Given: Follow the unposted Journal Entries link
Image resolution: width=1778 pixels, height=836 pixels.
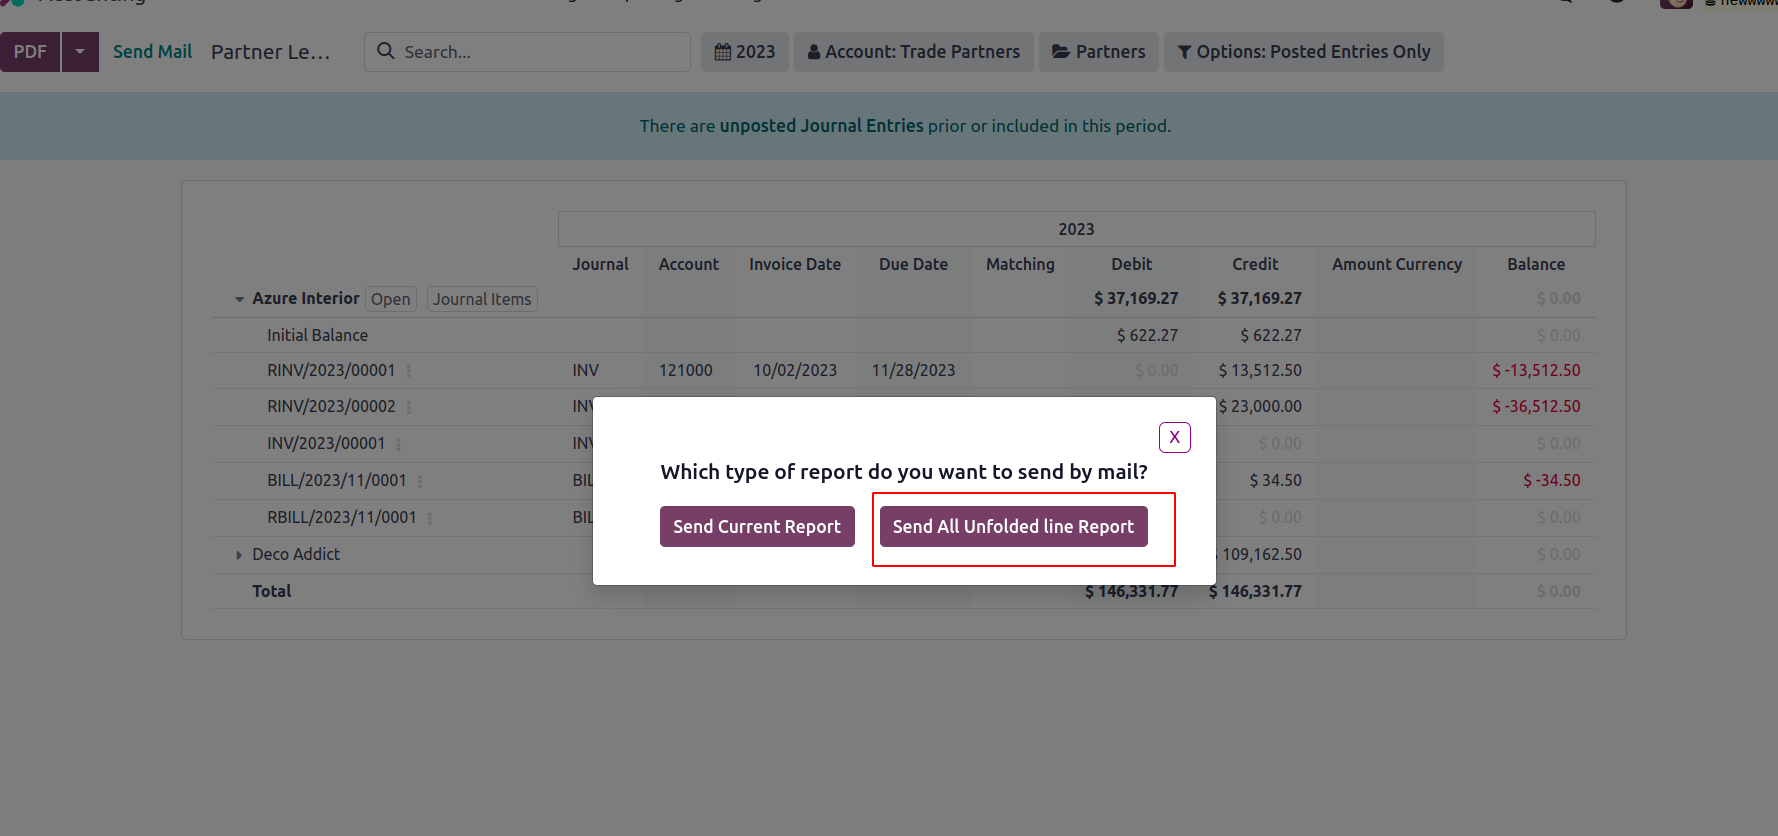Looking at the screenshot, I should 821,126.
